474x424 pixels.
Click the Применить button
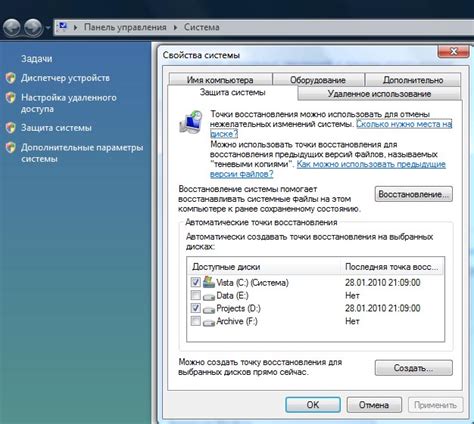[435, 405]
